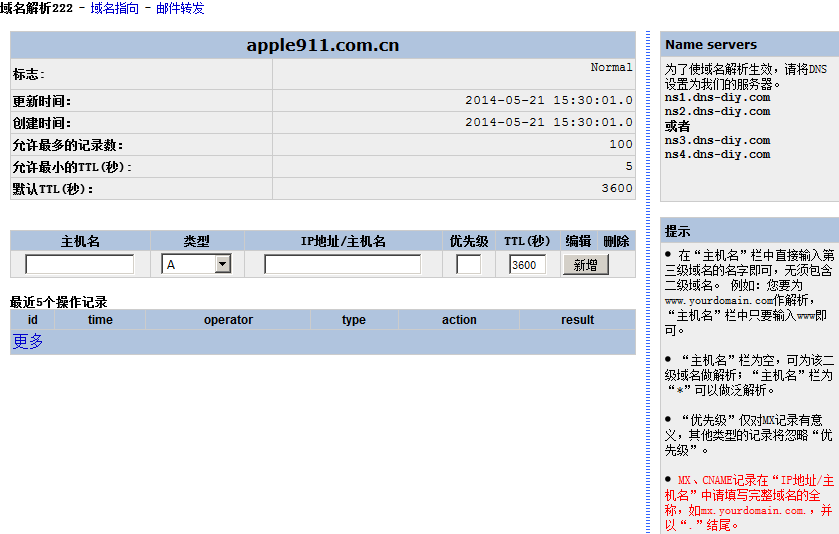Click the max records value 100
This screenshot has width=839, height=534.
tap(621, 144)
